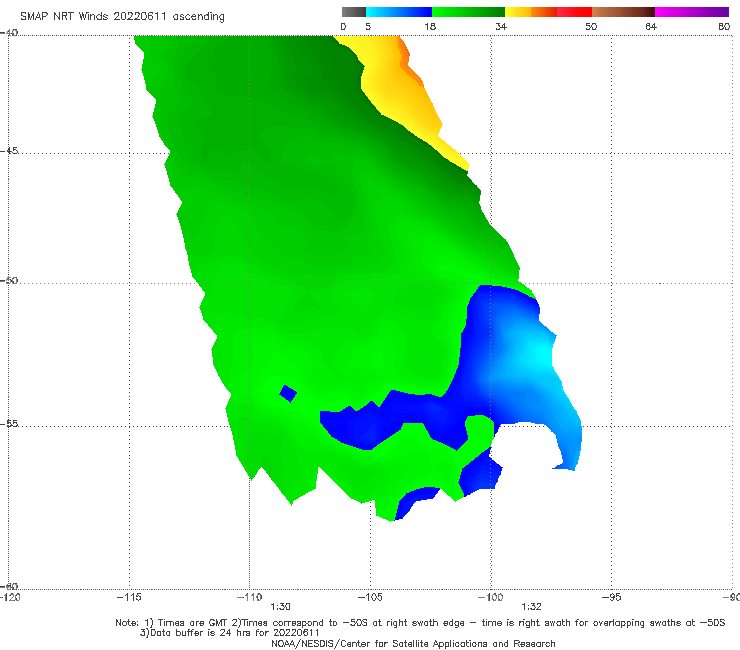Click the color bar label '64'
This screenshot has width=740, height=650.
(651, 26)
